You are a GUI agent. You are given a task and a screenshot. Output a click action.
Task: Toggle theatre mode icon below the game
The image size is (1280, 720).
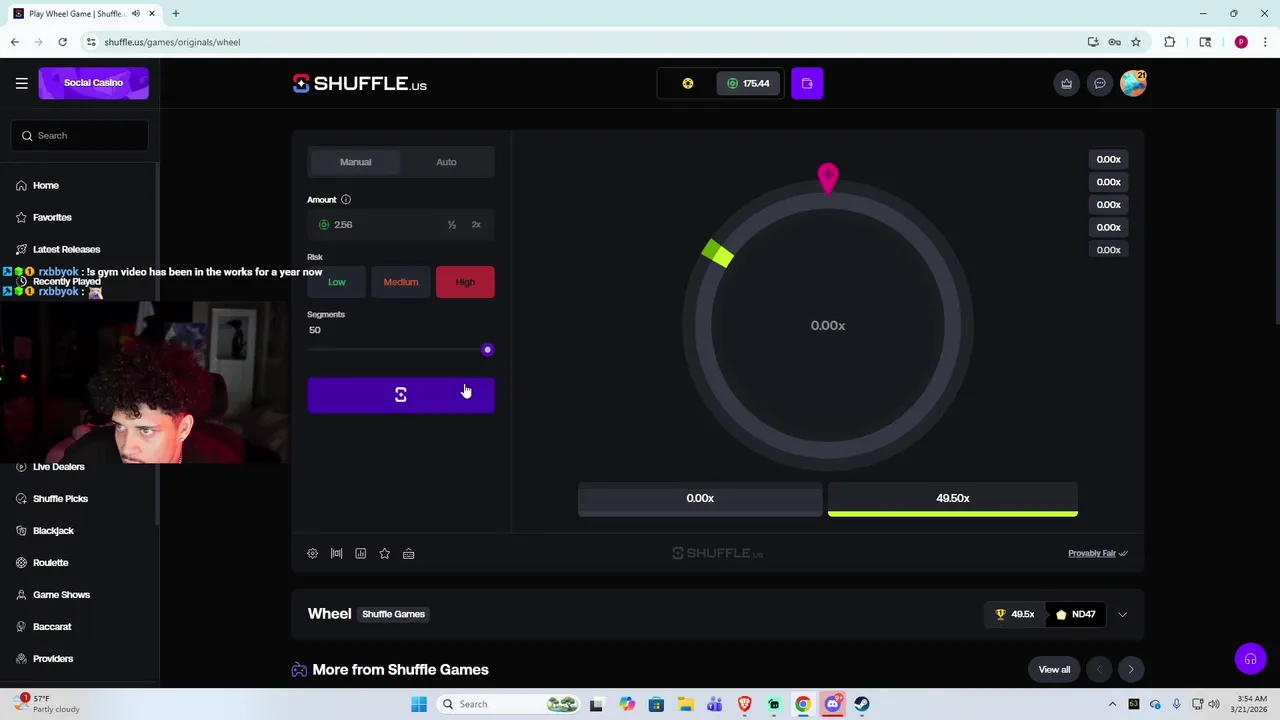click(337, 553)
